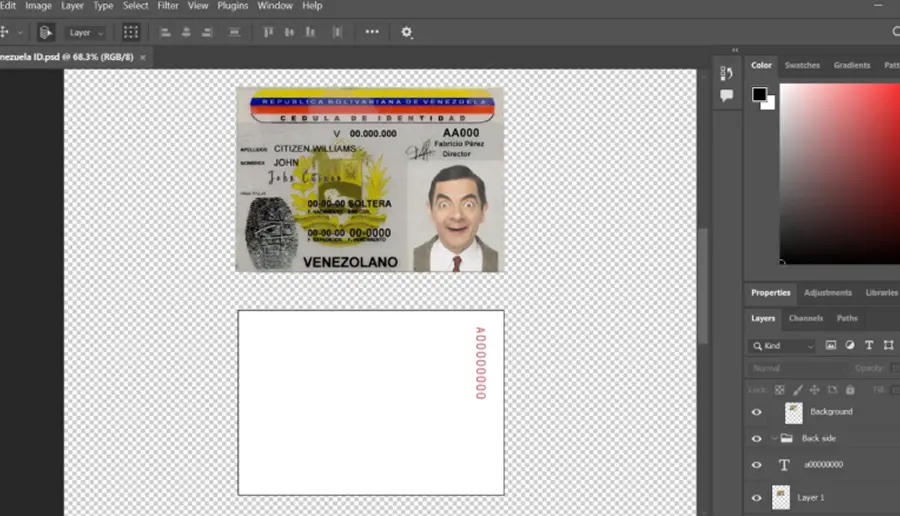Filter layers by adjustment layers icon

tap(849, 345)
